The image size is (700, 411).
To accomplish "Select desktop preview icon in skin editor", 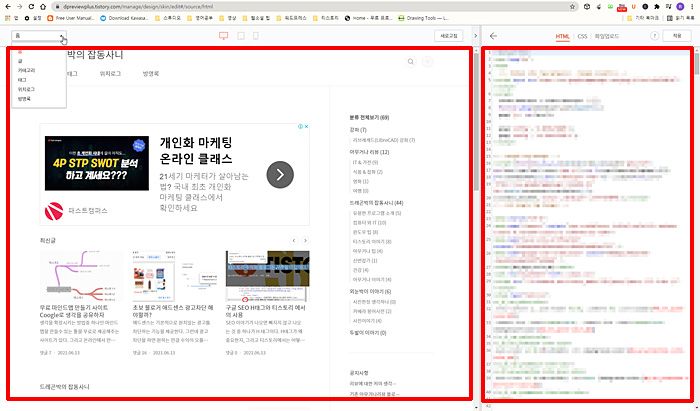I will (224, 36).
